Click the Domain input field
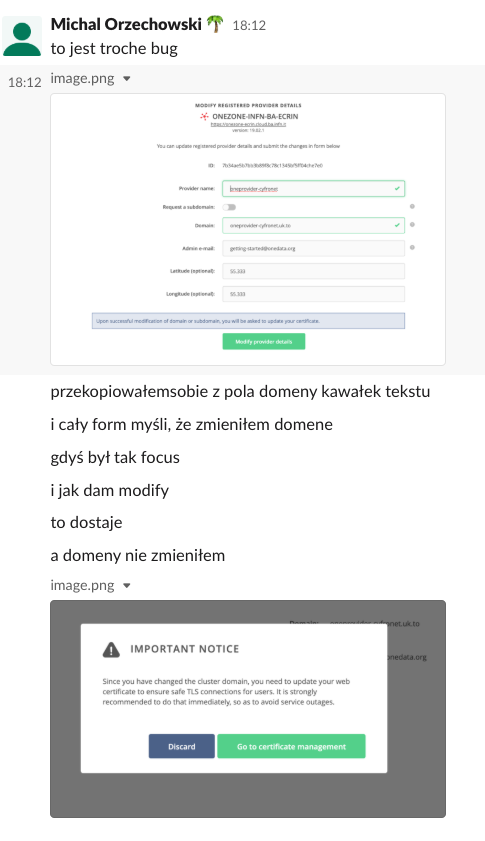Image resolution: width=485 pixels, height=841 pixels. coord(313,225)
